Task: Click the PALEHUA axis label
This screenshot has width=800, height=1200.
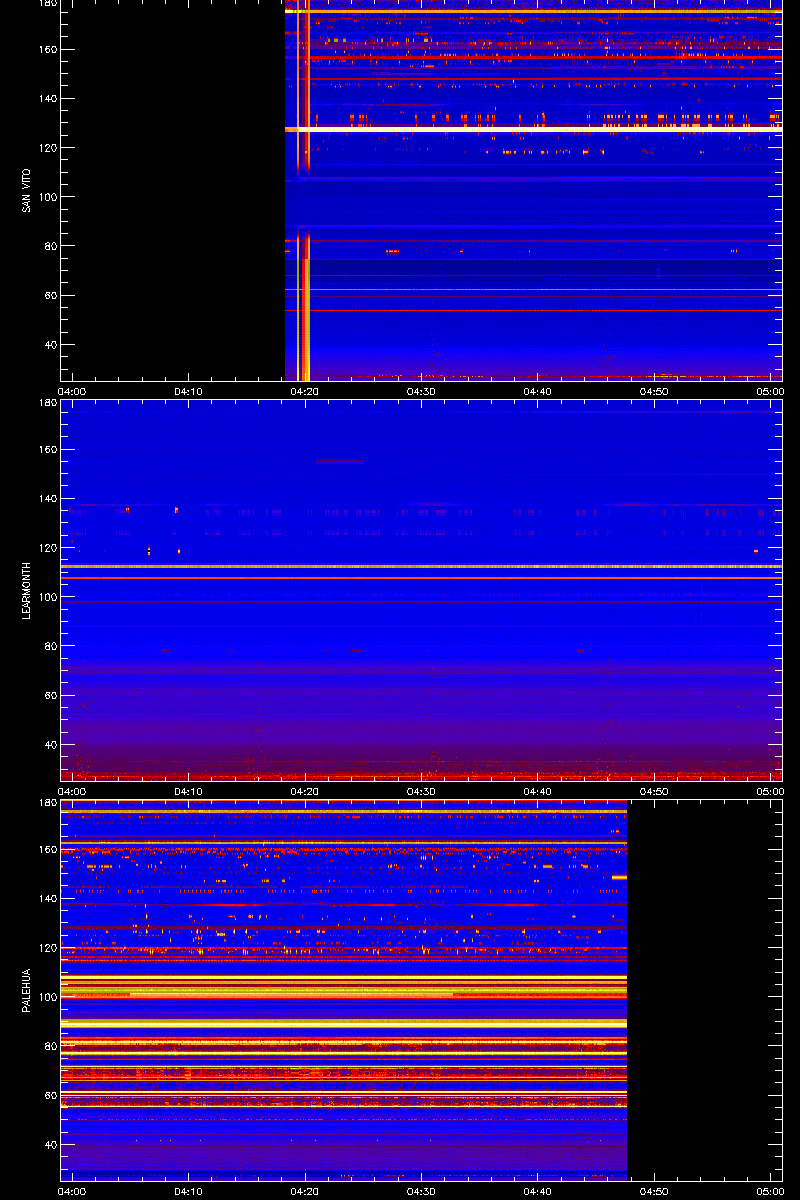Action: [26, 991]
